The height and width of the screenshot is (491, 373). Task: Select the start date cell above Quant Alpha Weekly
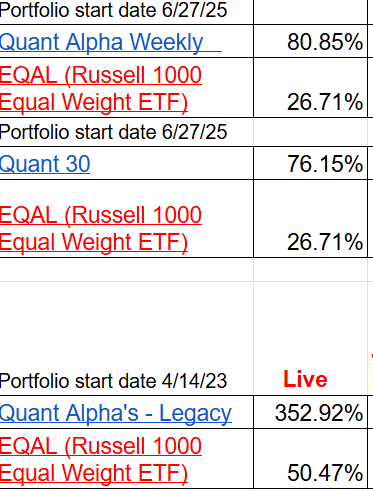pos(127,12)
